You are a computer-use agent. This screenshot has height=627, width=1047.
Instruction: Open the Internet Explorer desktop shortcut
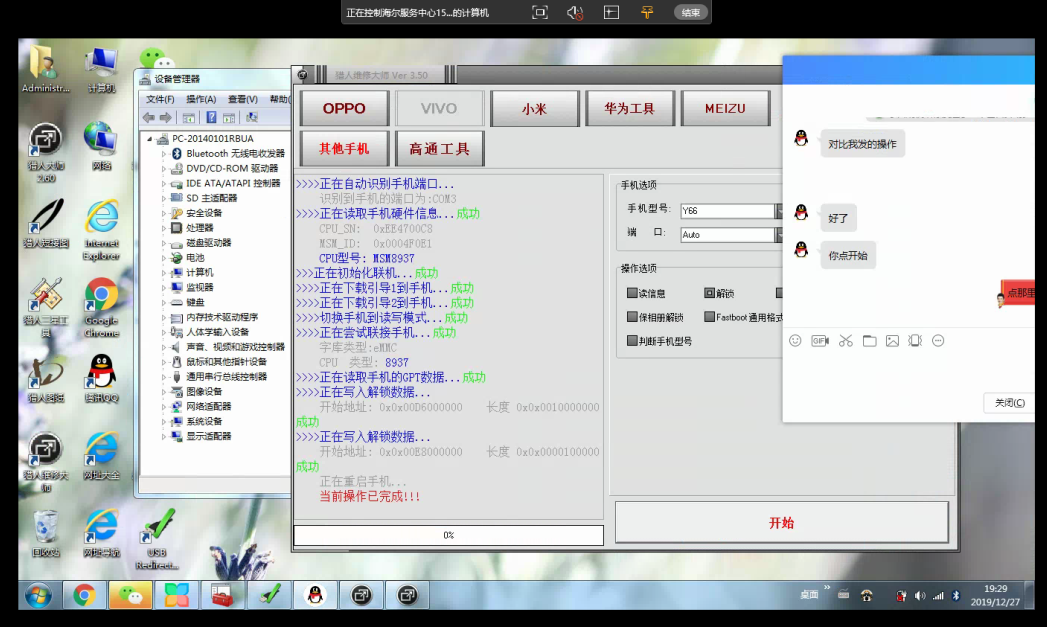point(101,230)
